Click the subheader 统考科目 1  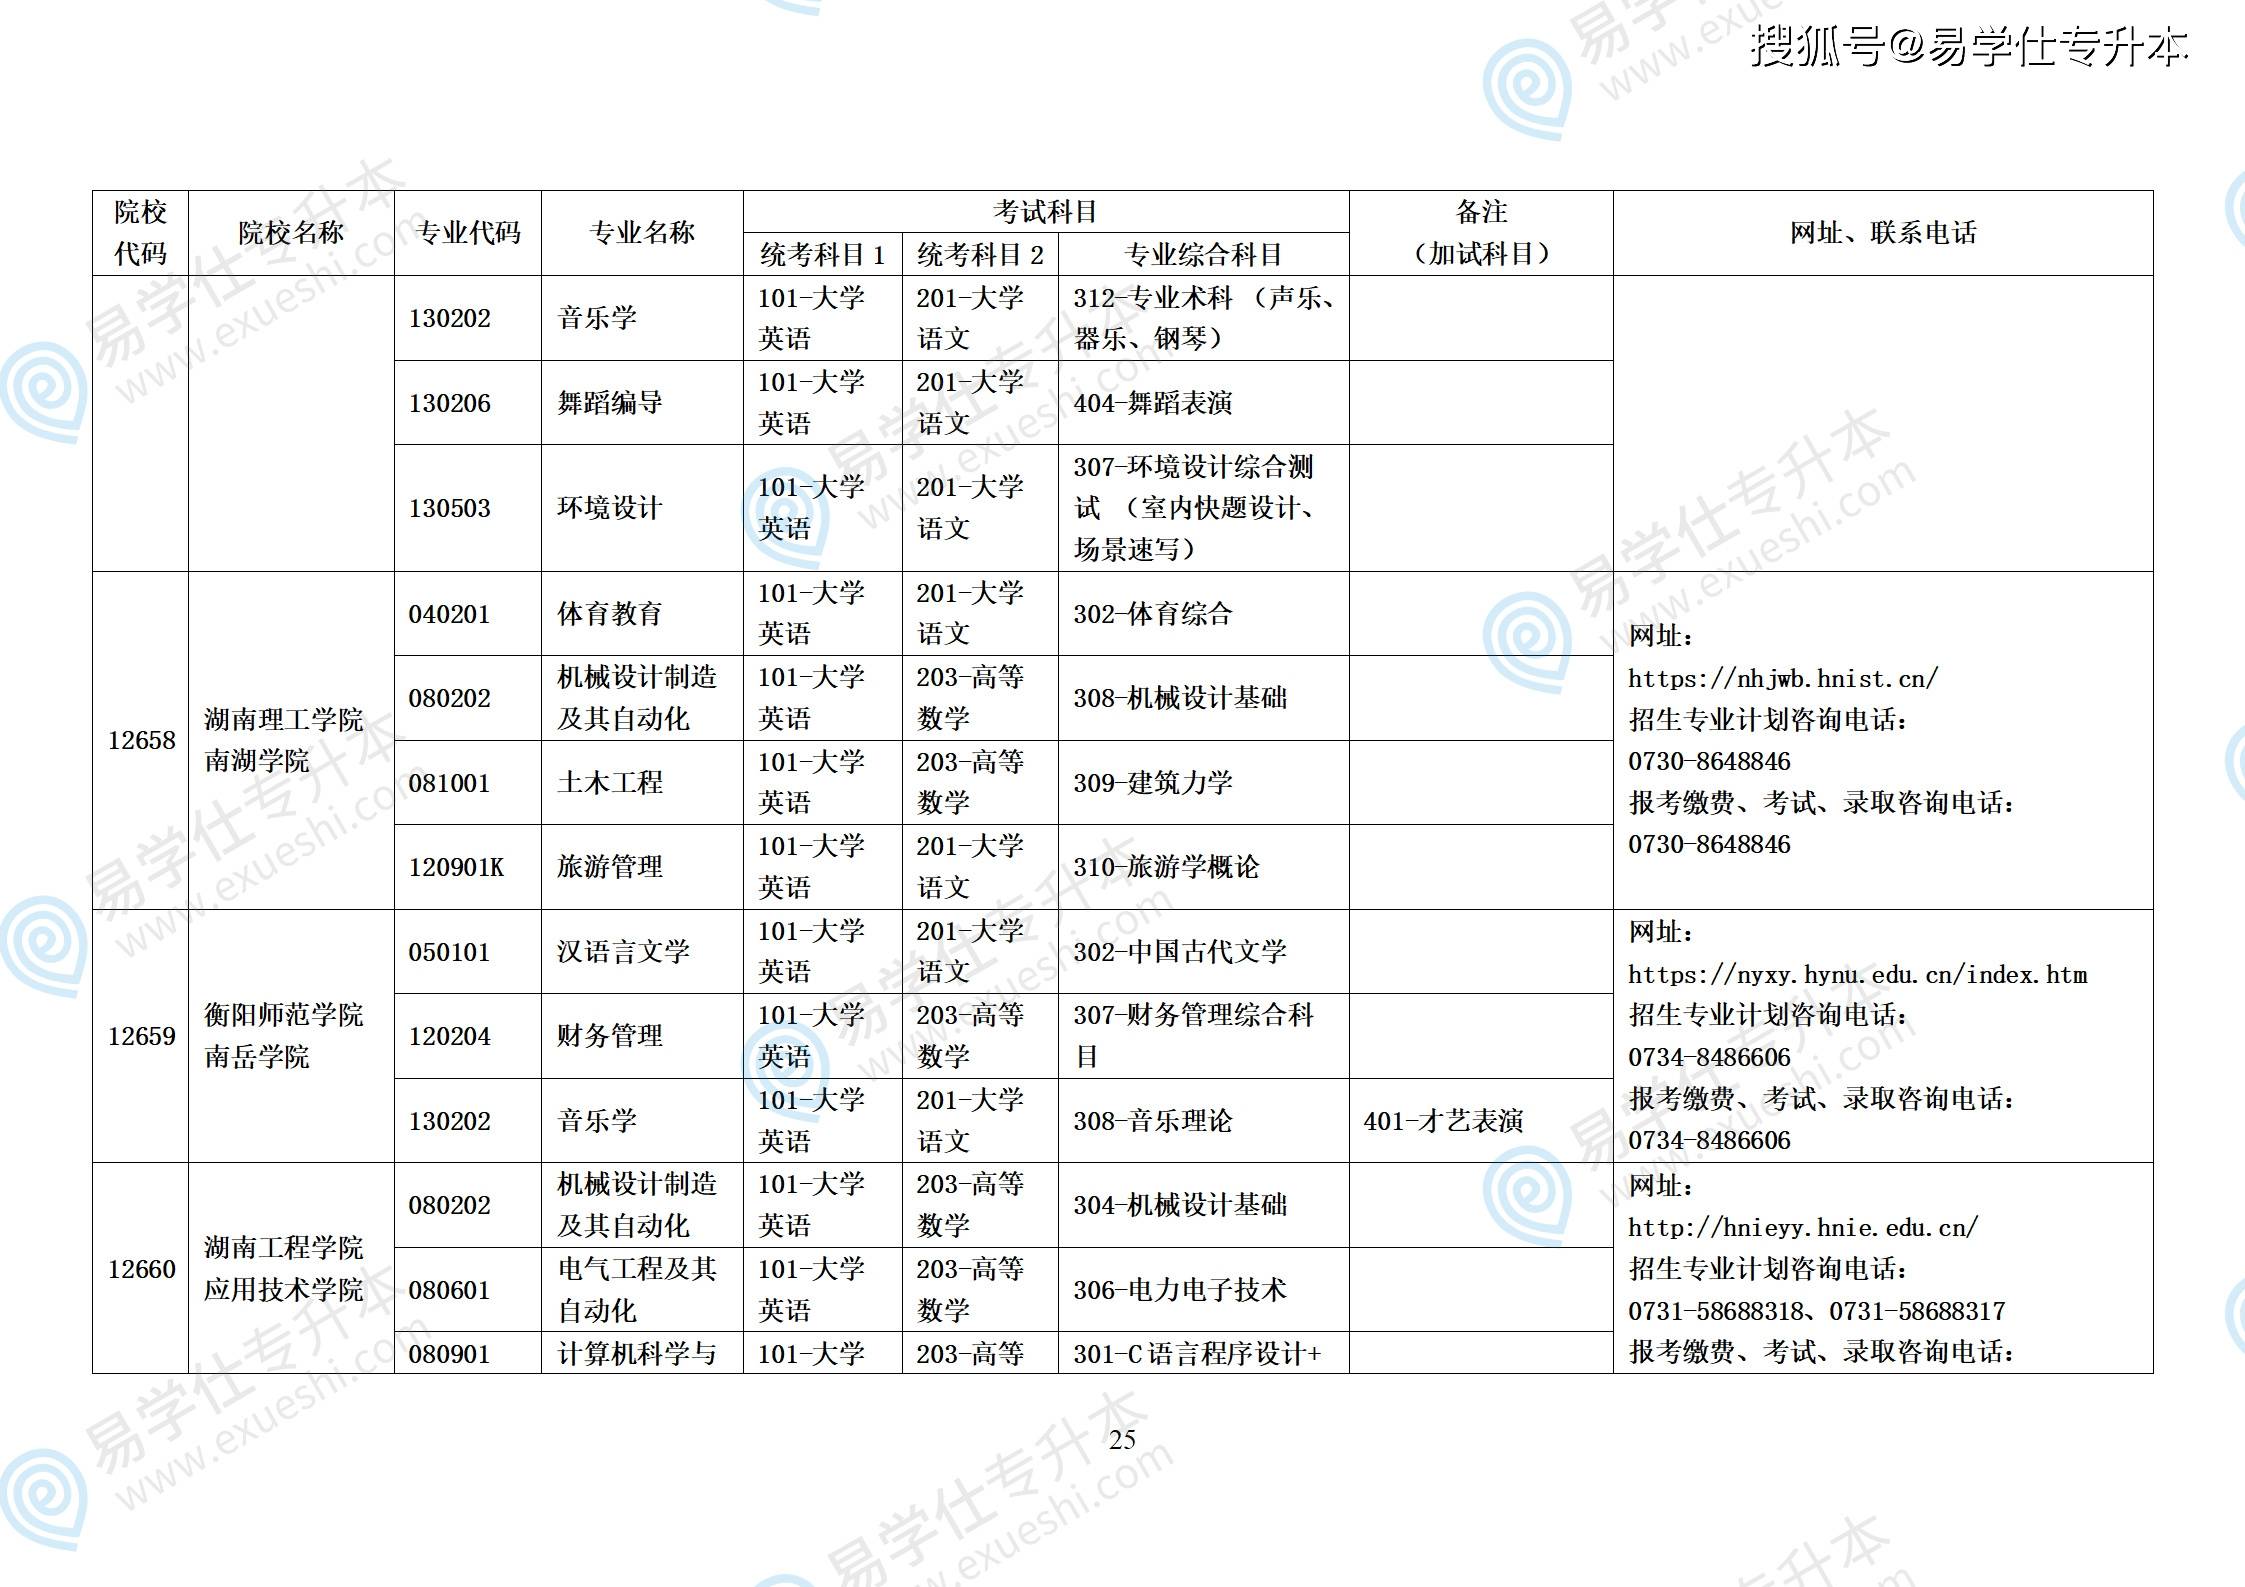click(x=822, y=255)
